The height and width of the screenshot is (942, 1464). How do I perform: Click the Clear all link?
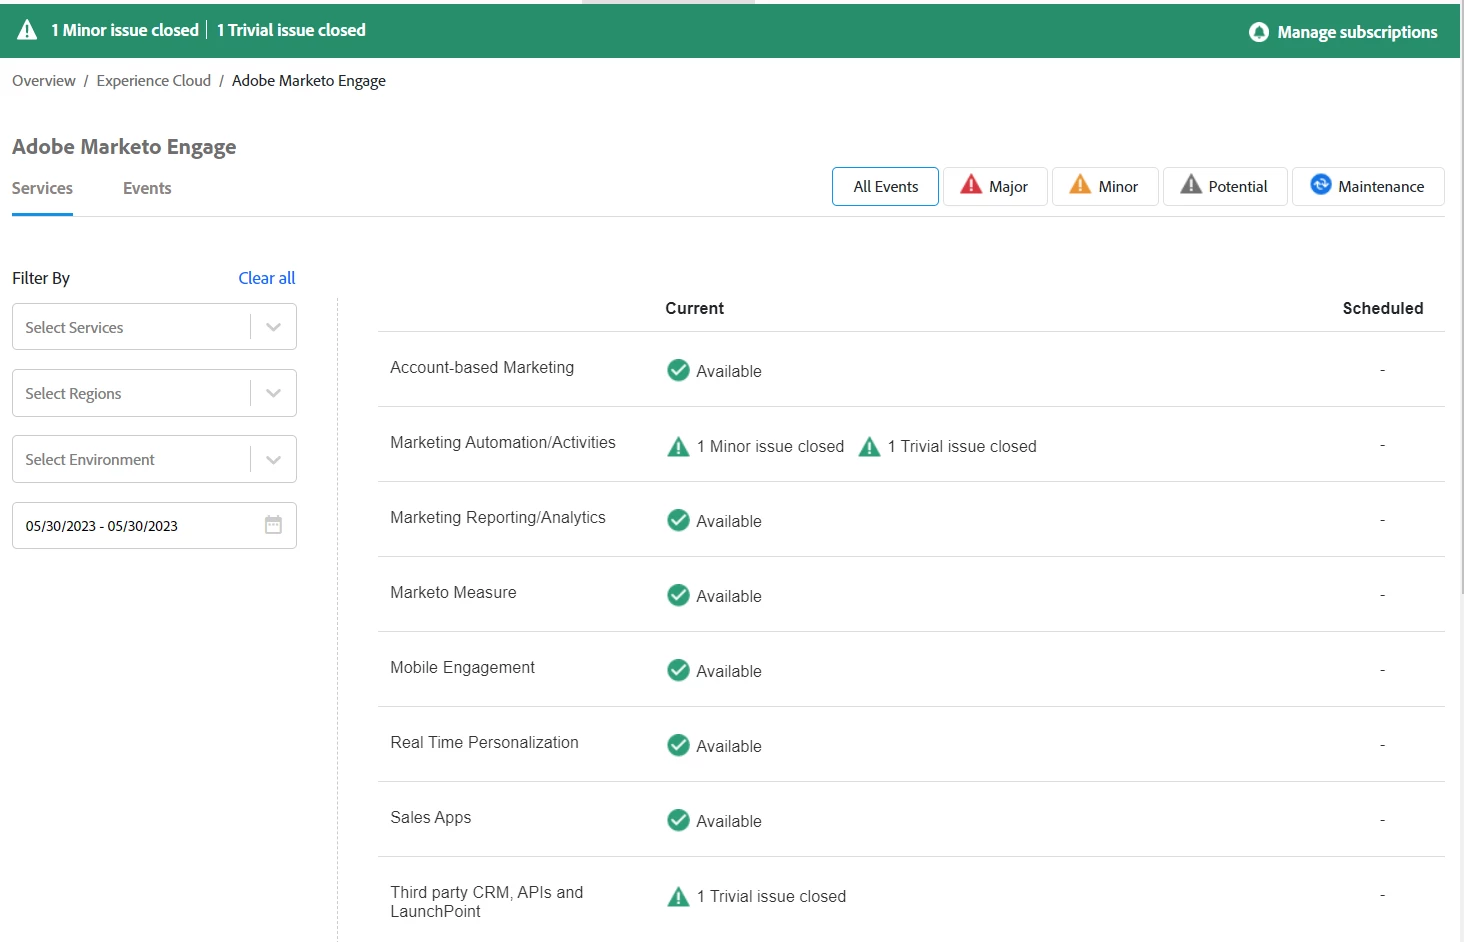click(266, 278)
